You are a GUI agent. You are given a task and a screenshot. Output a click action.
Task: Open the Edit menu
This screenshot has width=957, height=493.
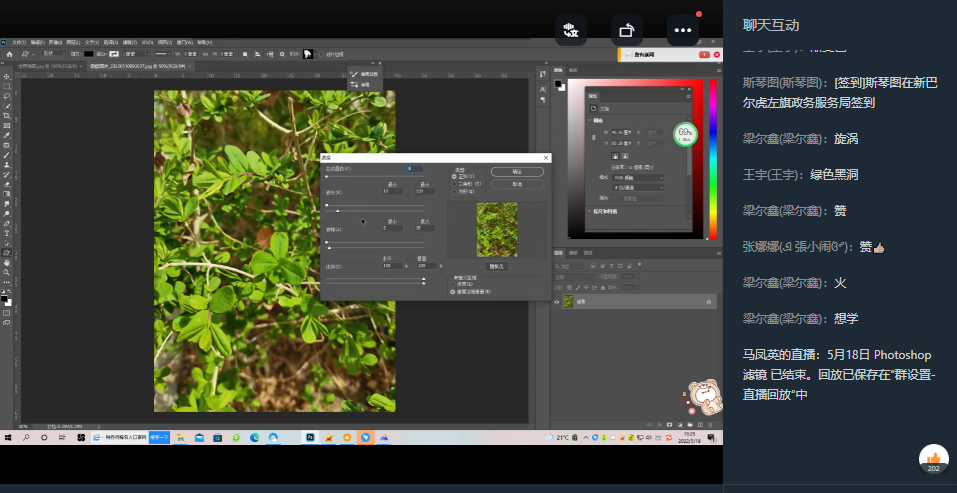click(x=37, y=43)
